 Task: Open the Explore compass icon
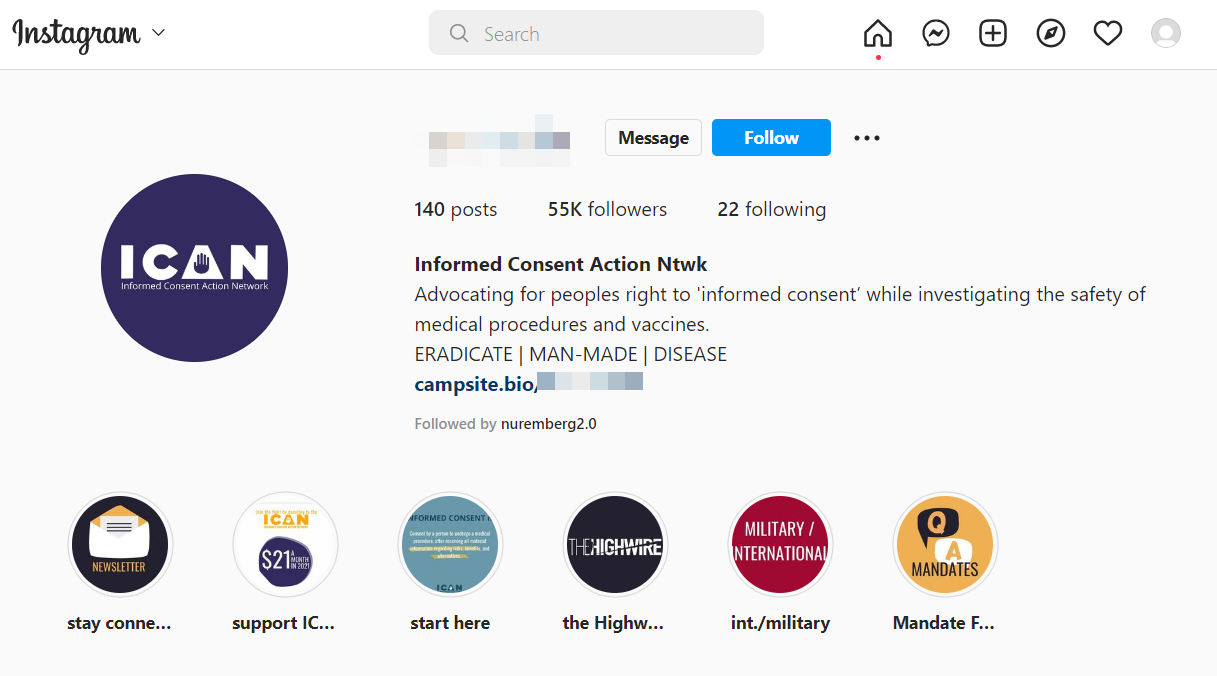pos(1050,34)
